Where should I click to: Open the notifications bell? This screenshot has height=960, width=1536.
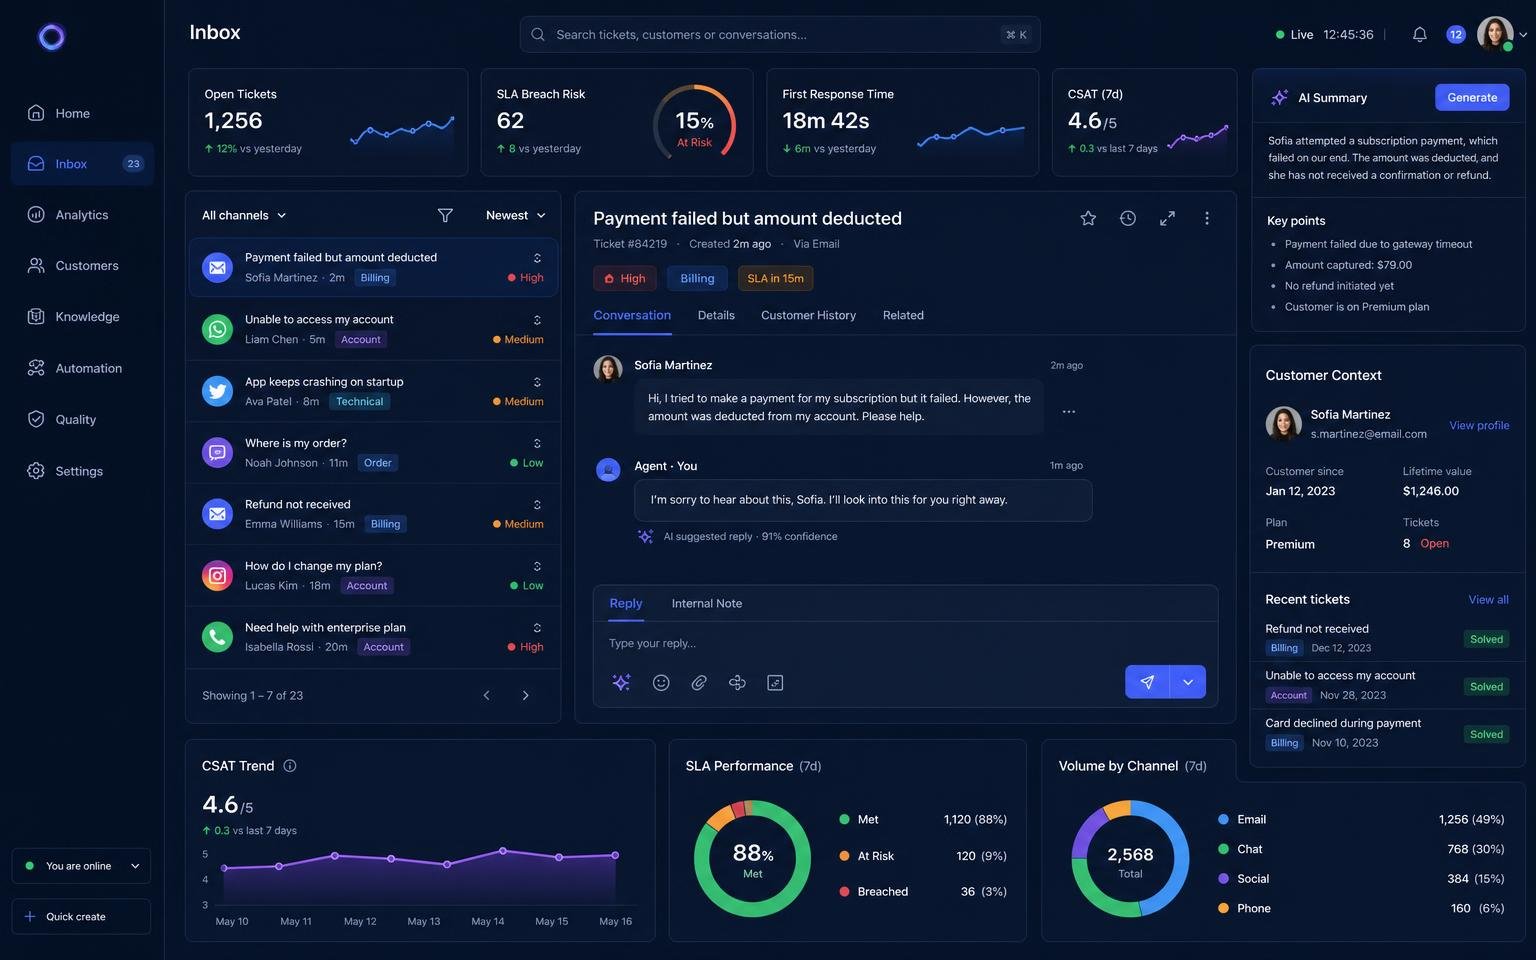[1419, 35]
